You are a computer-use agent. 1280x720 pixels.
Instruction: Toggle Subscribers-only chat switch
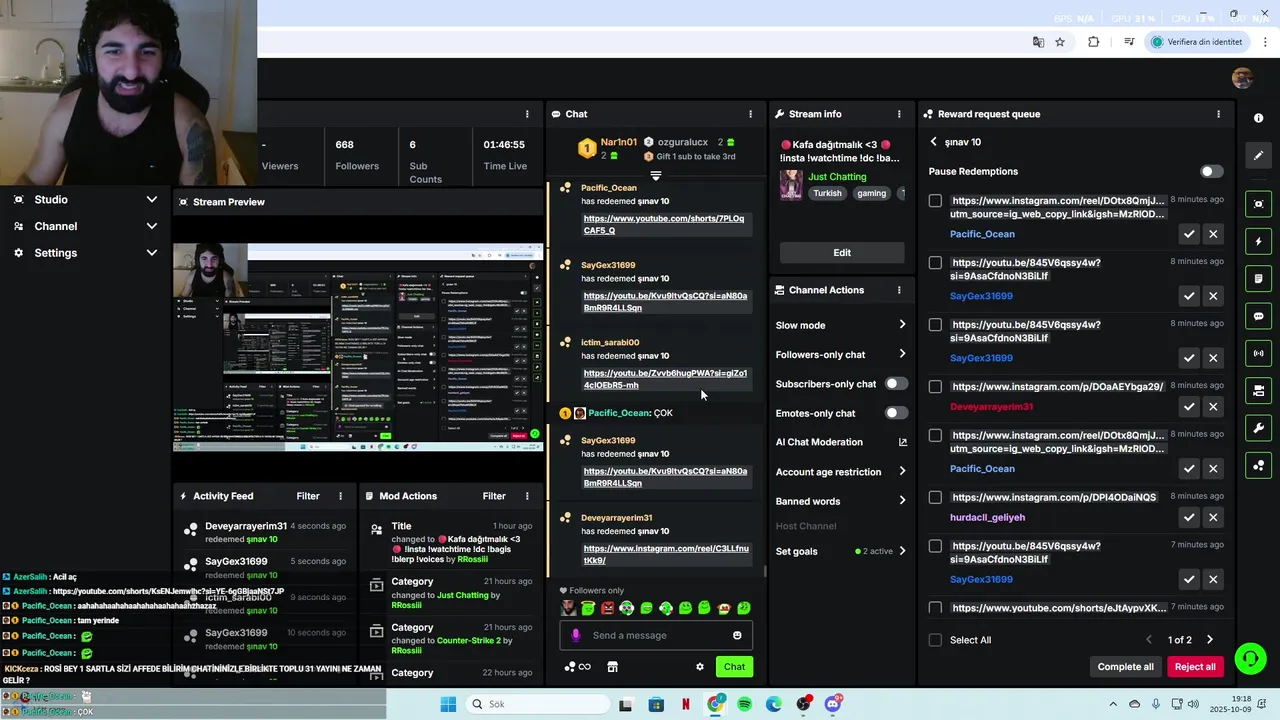[896, 384]
